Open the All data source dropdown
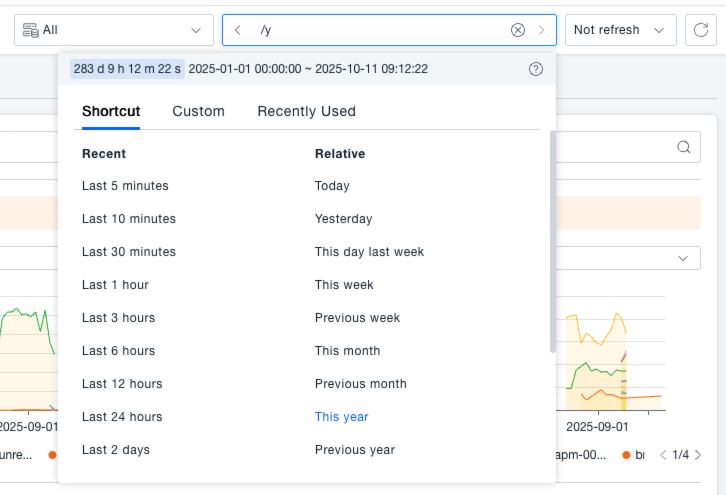 (114, 30)
